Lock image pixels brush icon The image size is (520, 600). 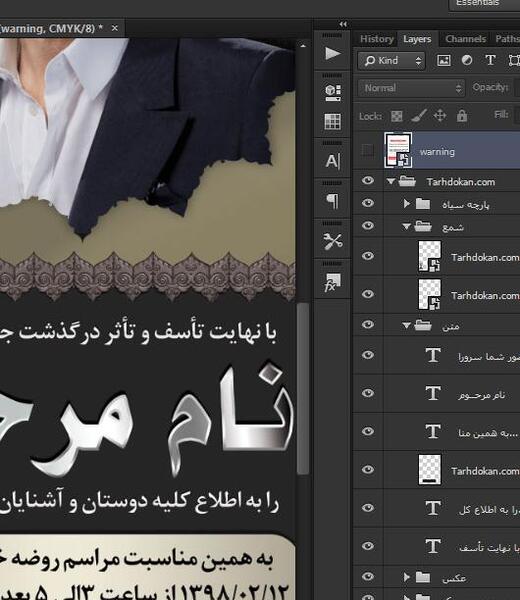(x=419, y=116)
